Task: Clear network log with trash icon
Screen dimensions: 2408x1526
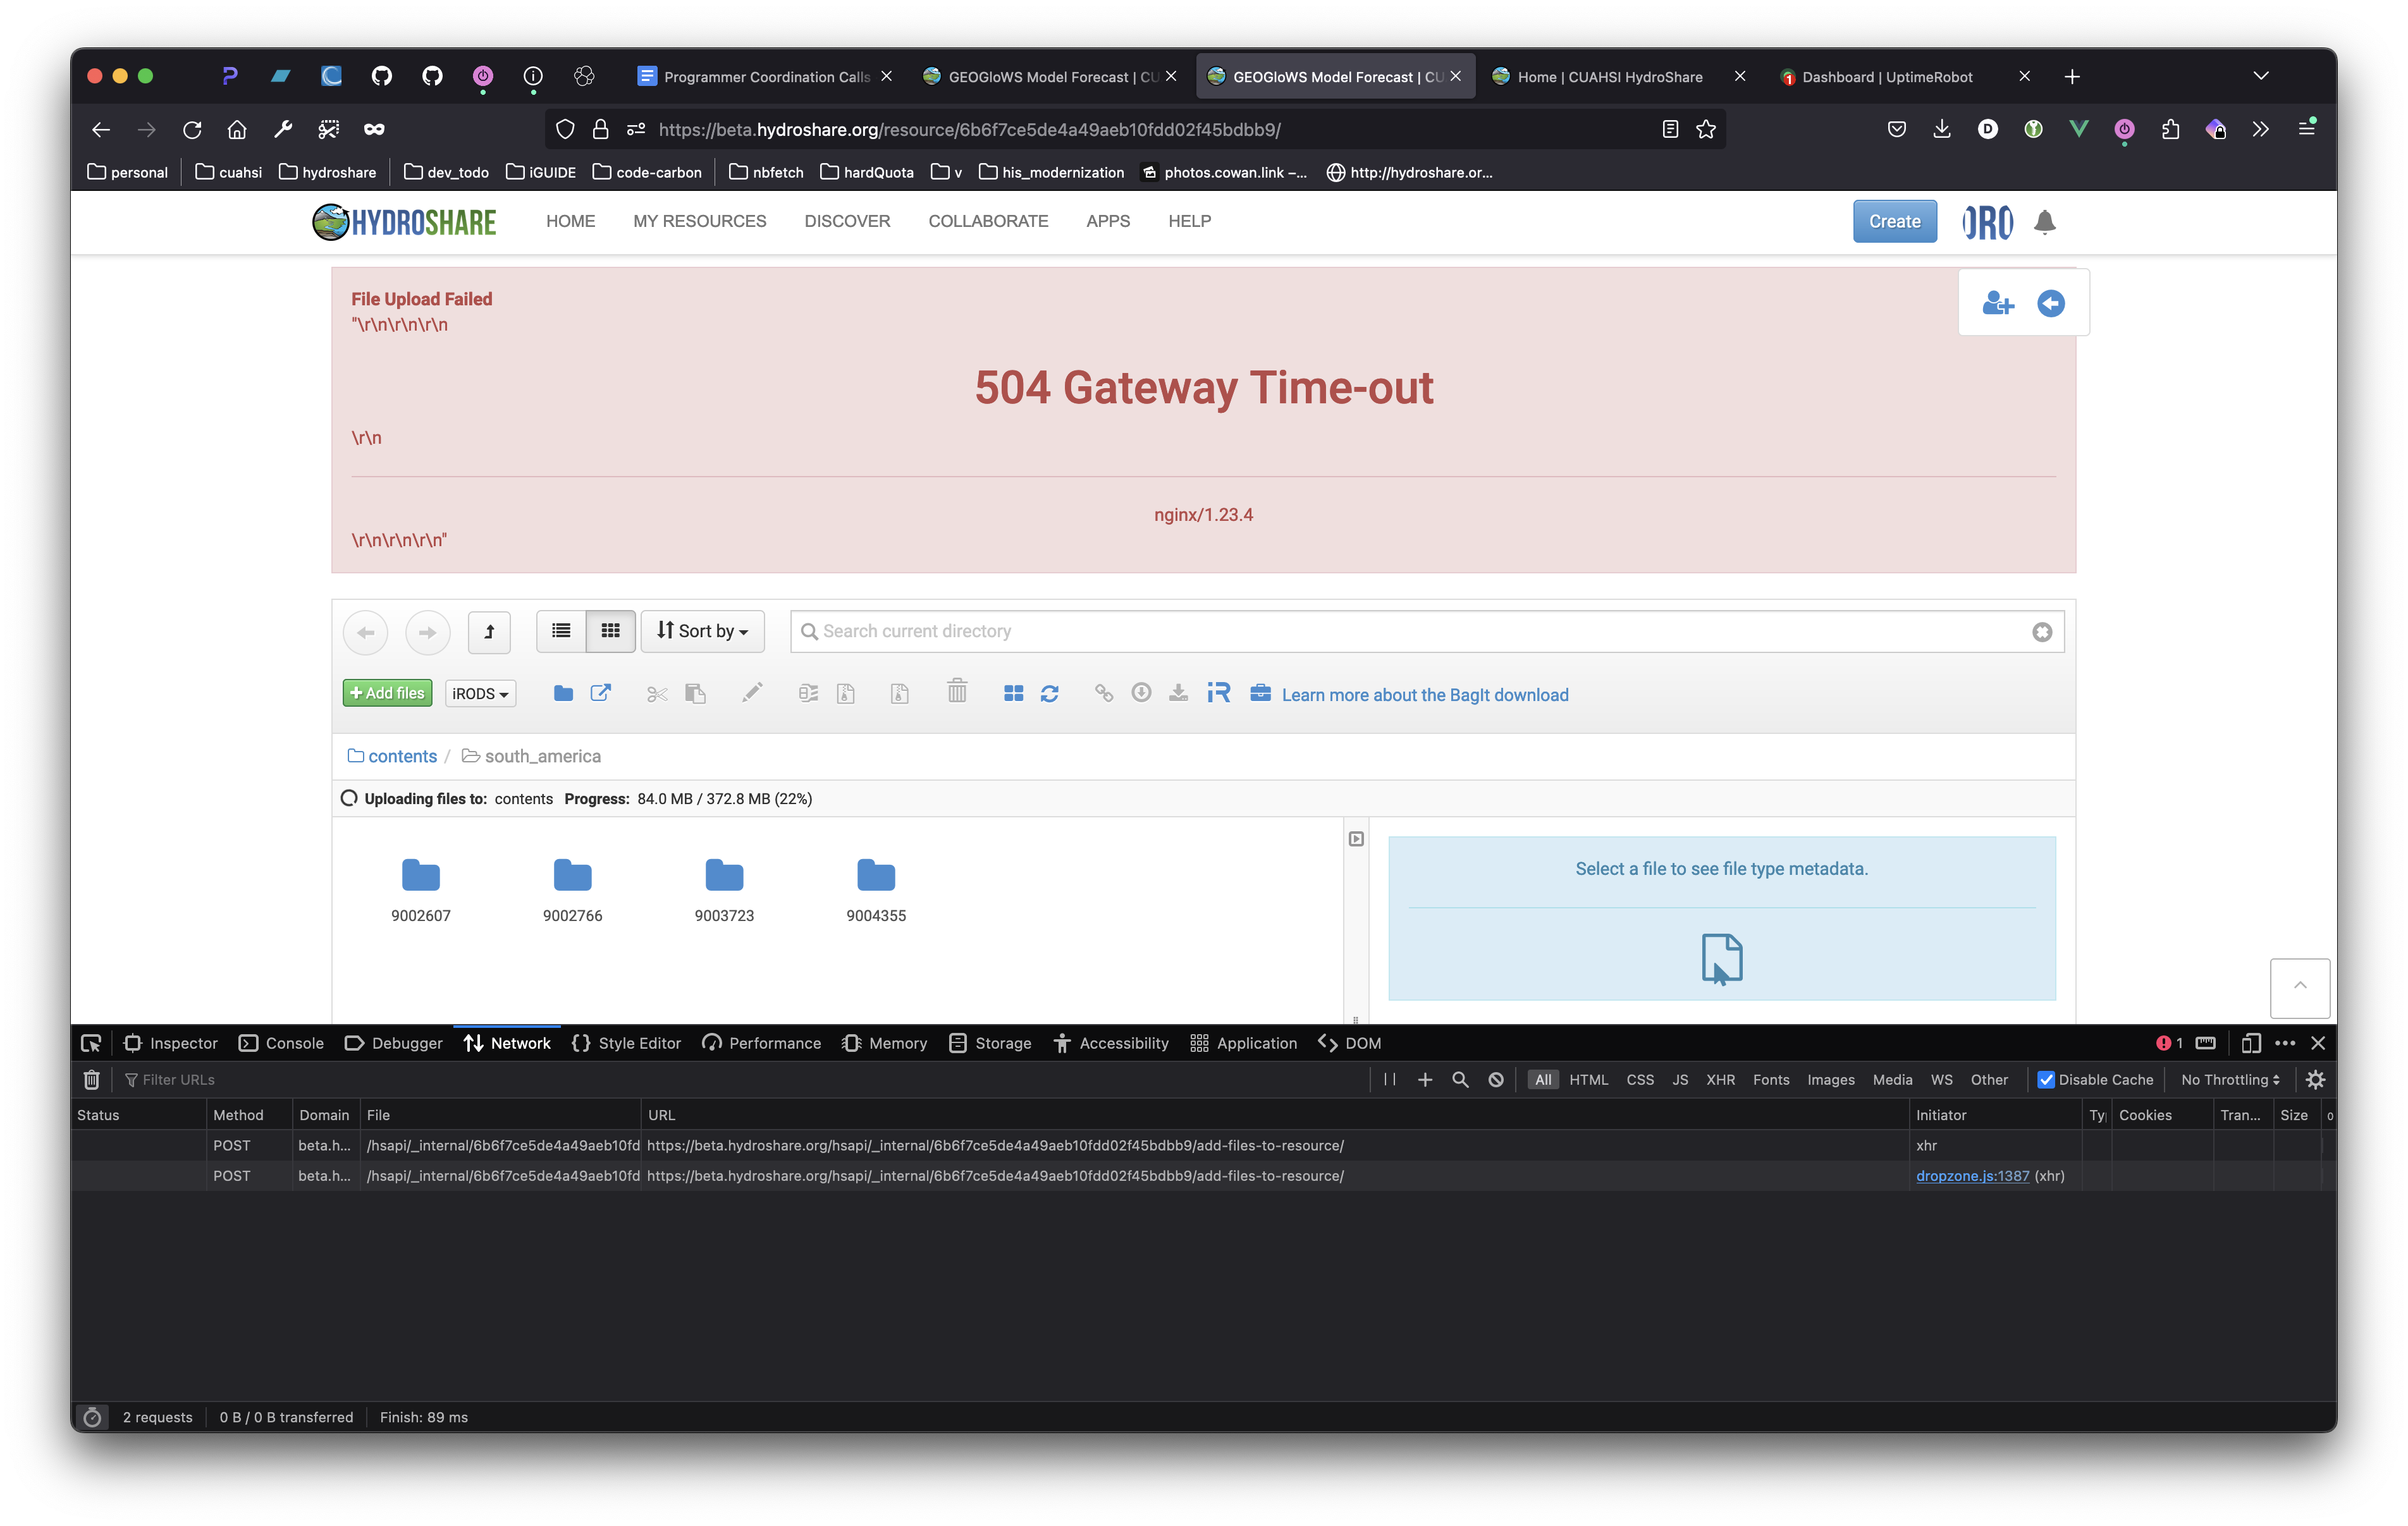Action: pos(91,1079)
